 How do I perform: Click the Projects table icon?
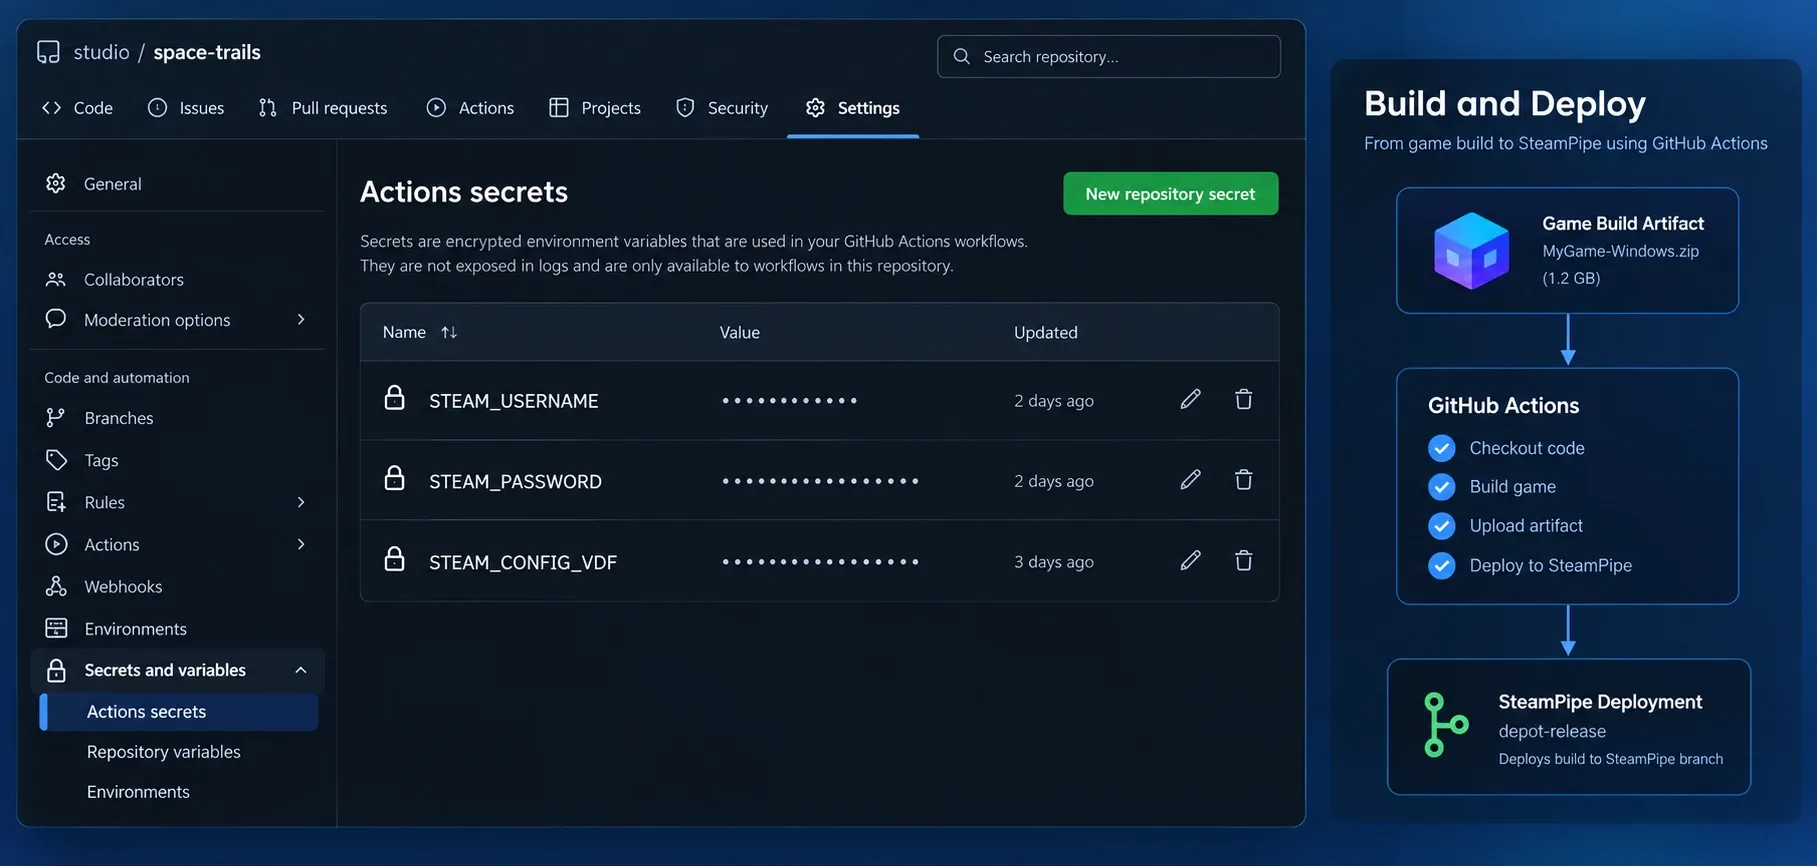[x=559, y=108]
